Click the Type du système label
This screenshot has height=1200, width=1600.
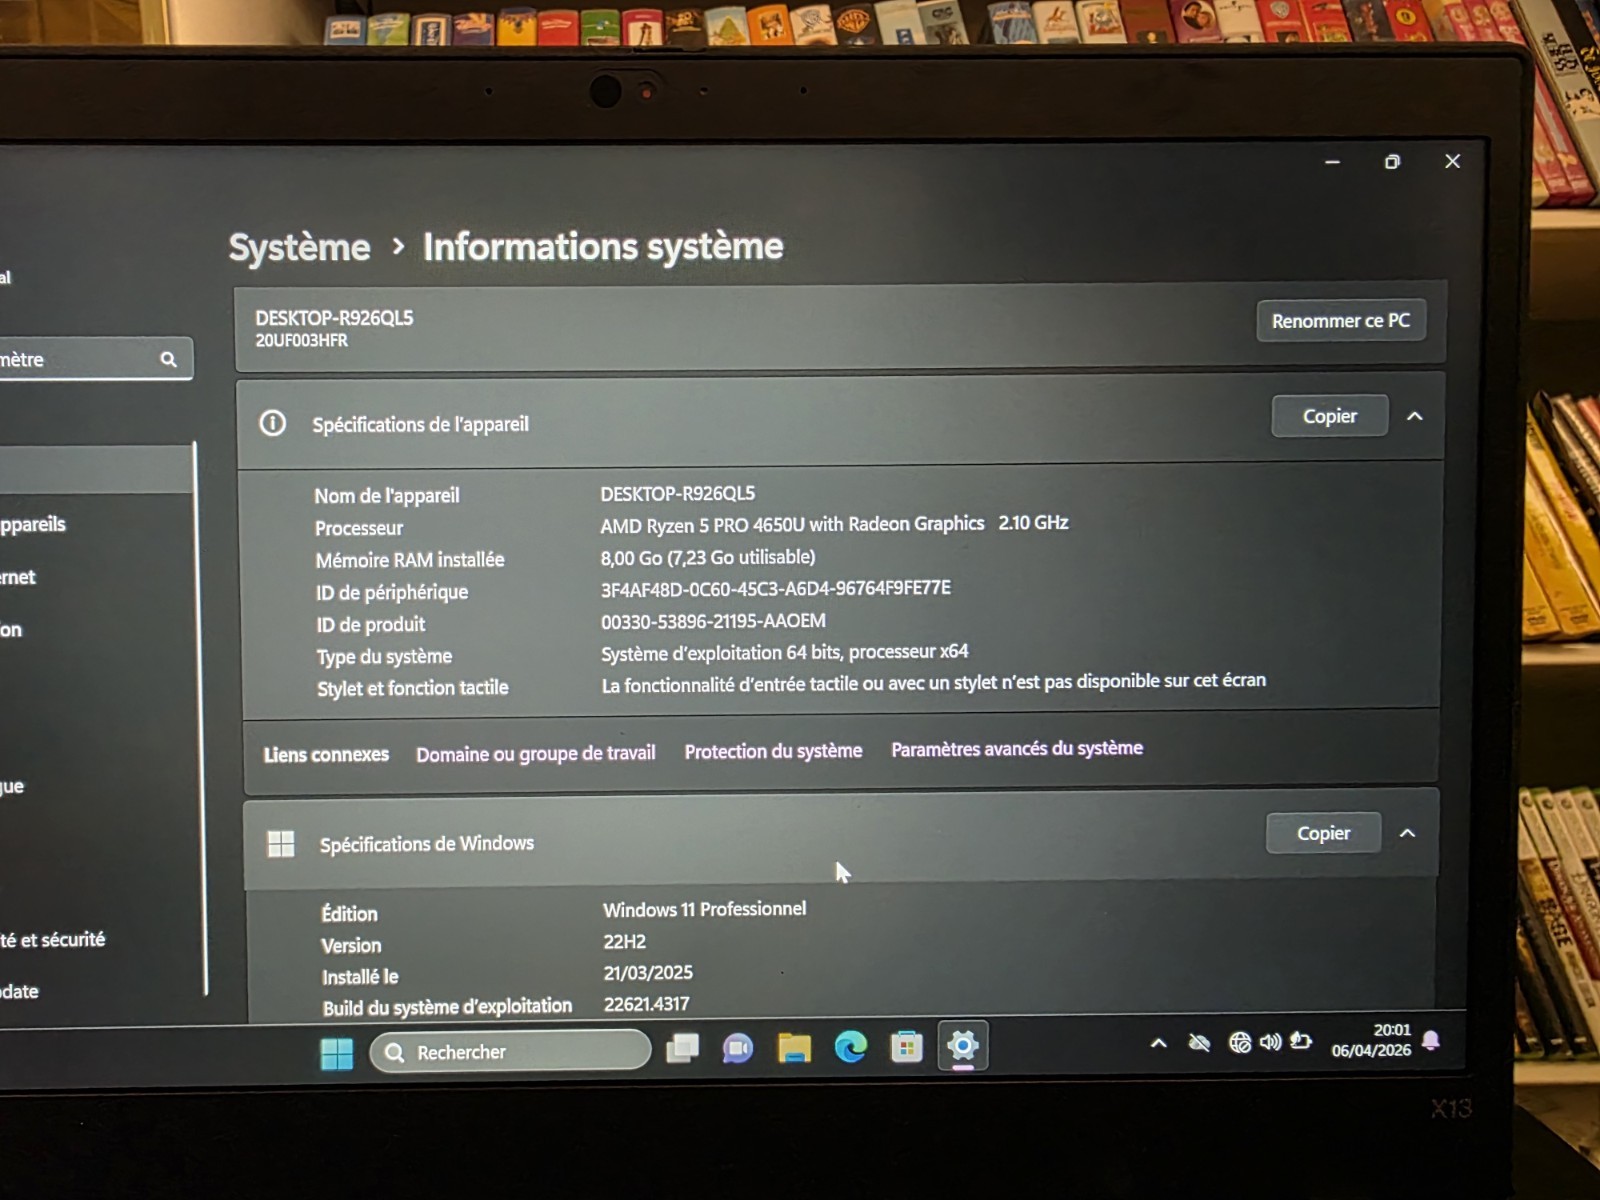[384, 657]
